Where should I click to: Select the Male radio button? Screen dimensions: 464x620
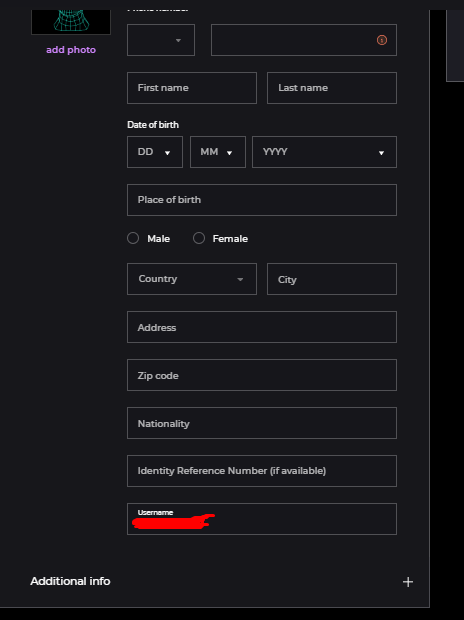tap(133, 238)
